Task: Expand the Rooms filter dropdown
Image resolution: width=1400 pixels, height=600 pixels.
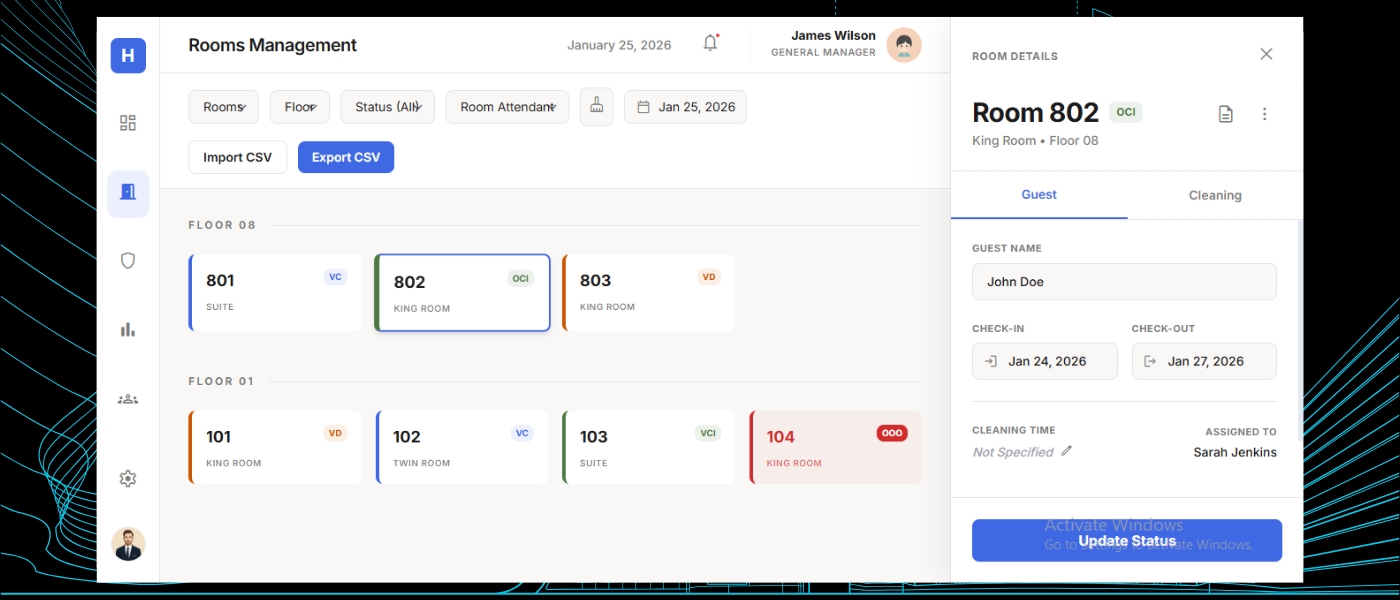Action: tap(223, 107)
